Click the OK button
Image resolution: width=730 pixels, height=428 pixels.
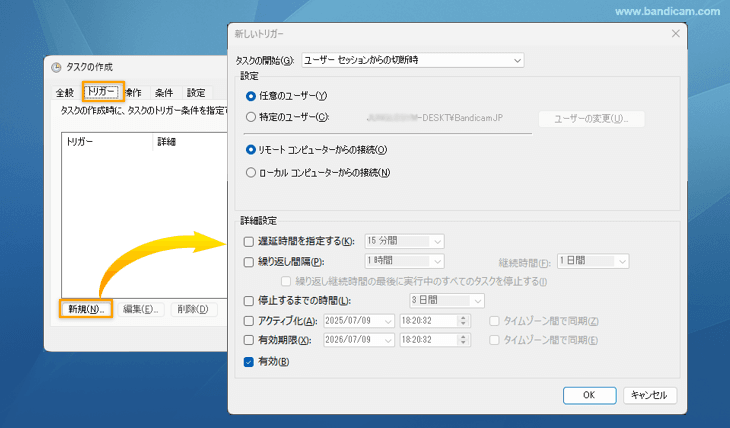click(589, 395)
